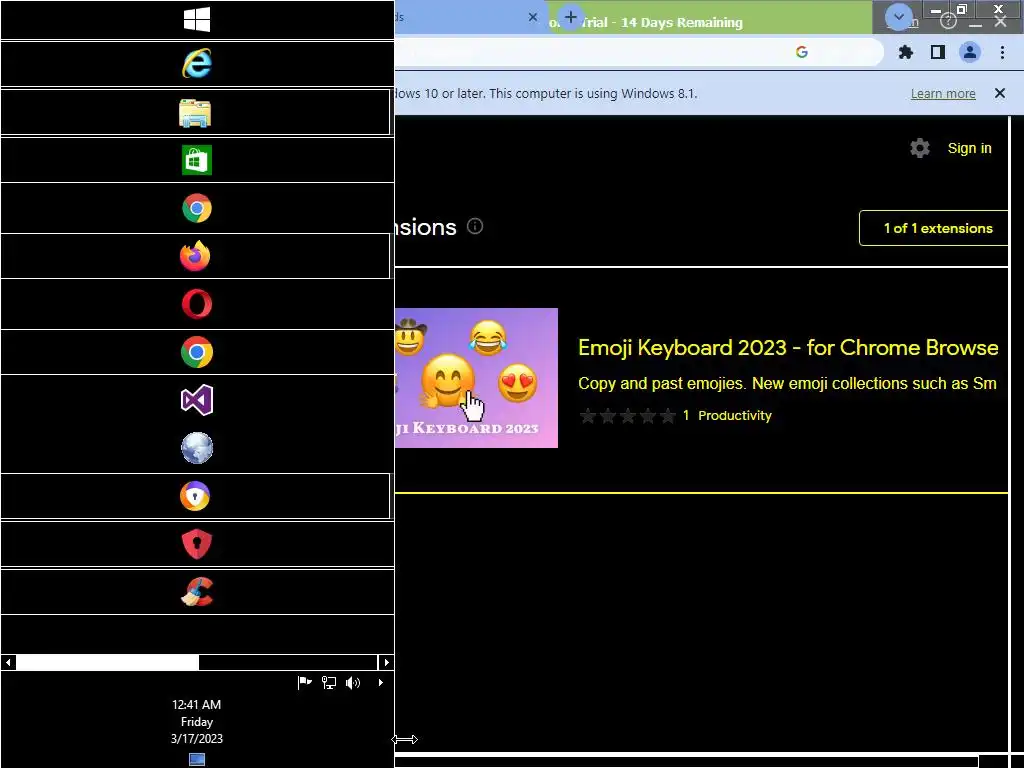The width and height of the screenshot is (1024, 768).
Task: Click the Google icon in the address bar
Action: click(802, 52)
